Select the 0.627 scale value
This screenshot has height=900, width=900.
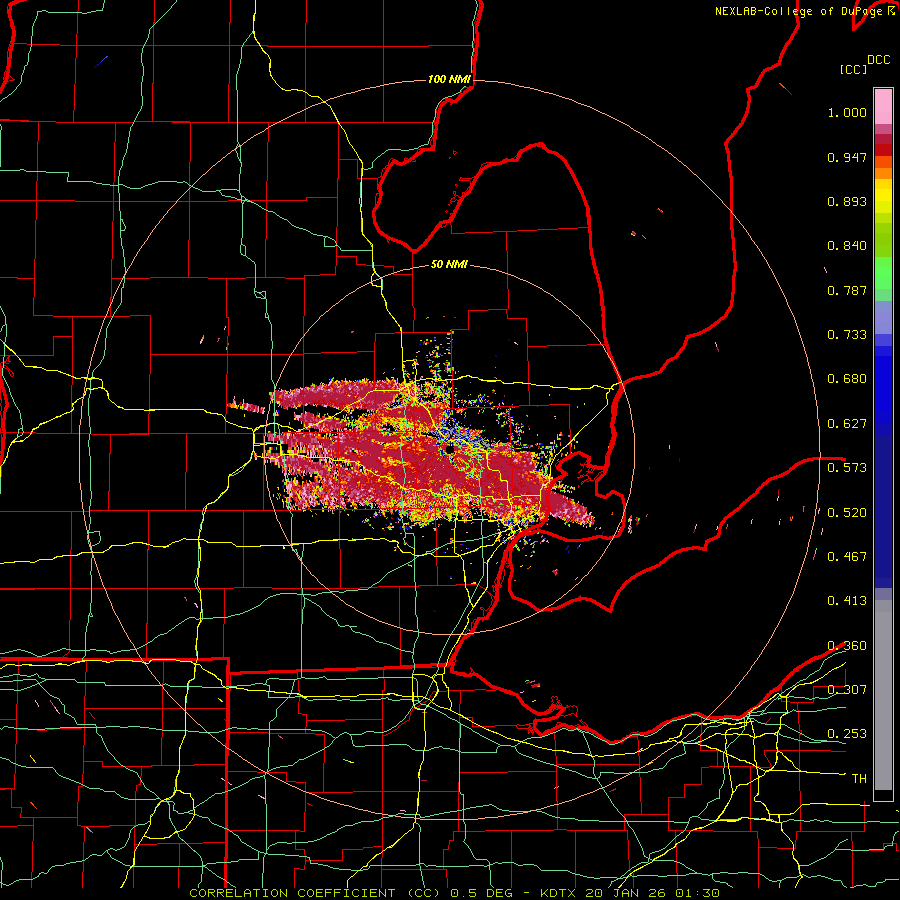[x=847, y=424]
